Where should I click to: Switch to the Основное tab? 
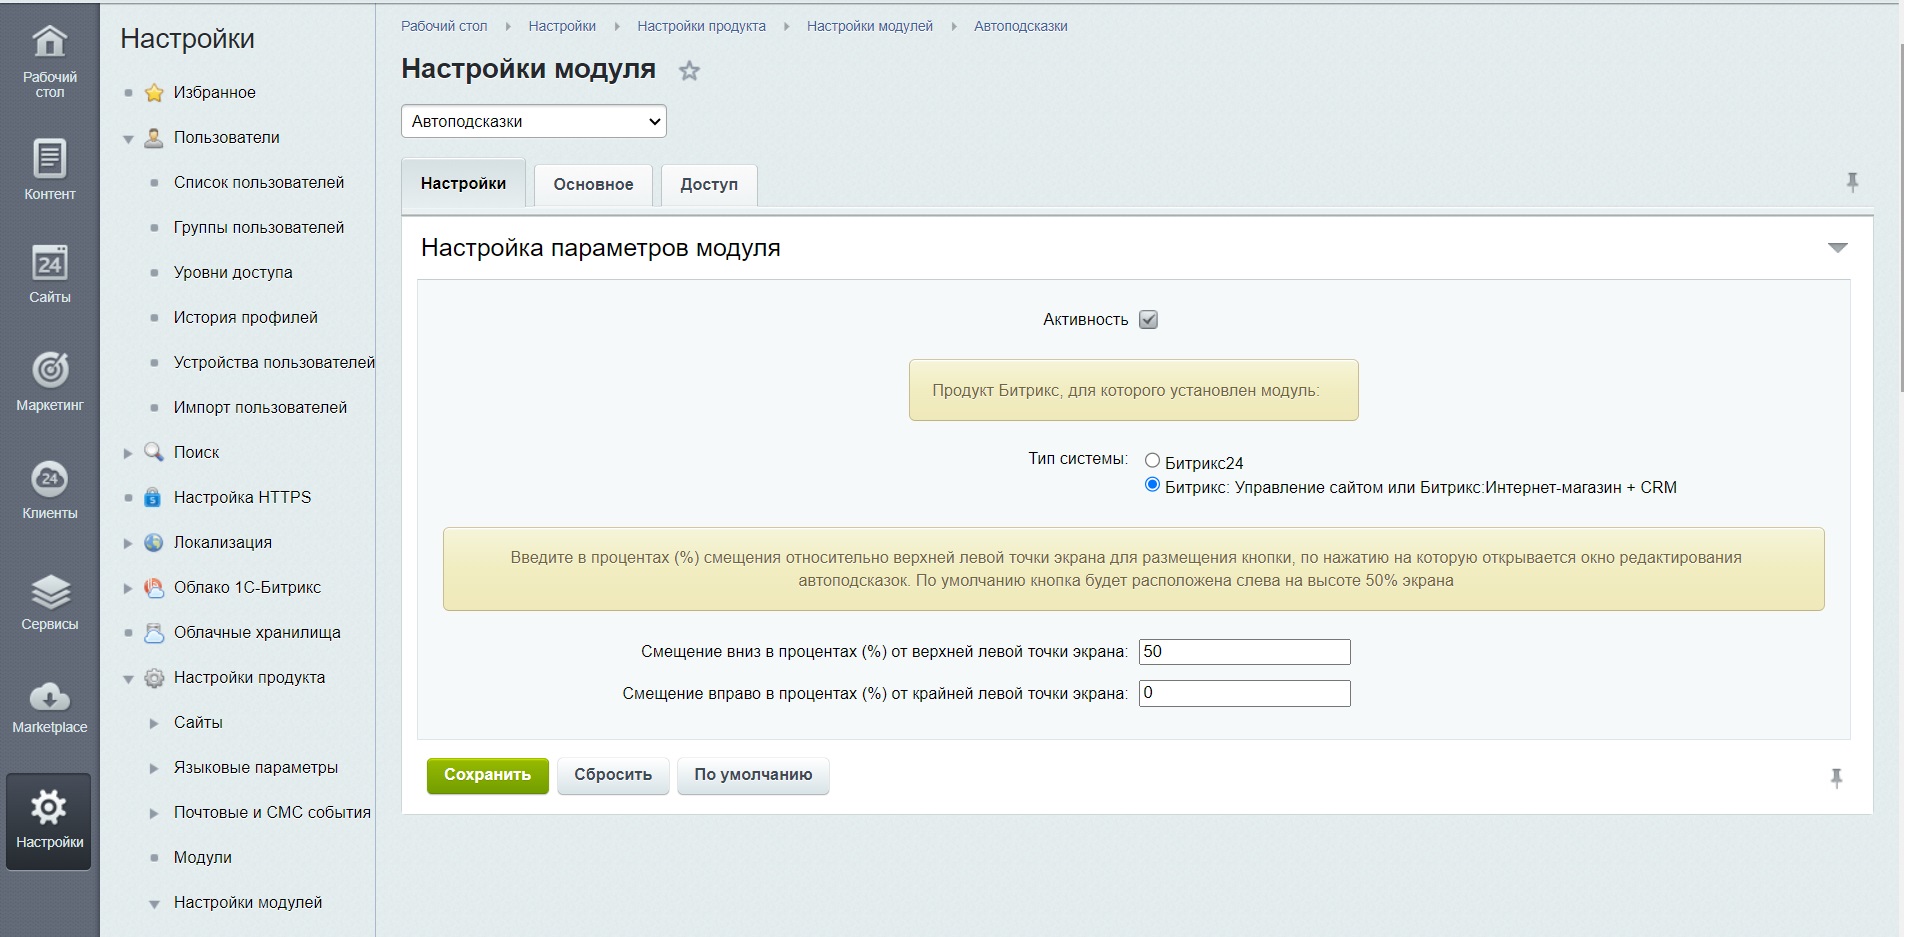[593, 185]
